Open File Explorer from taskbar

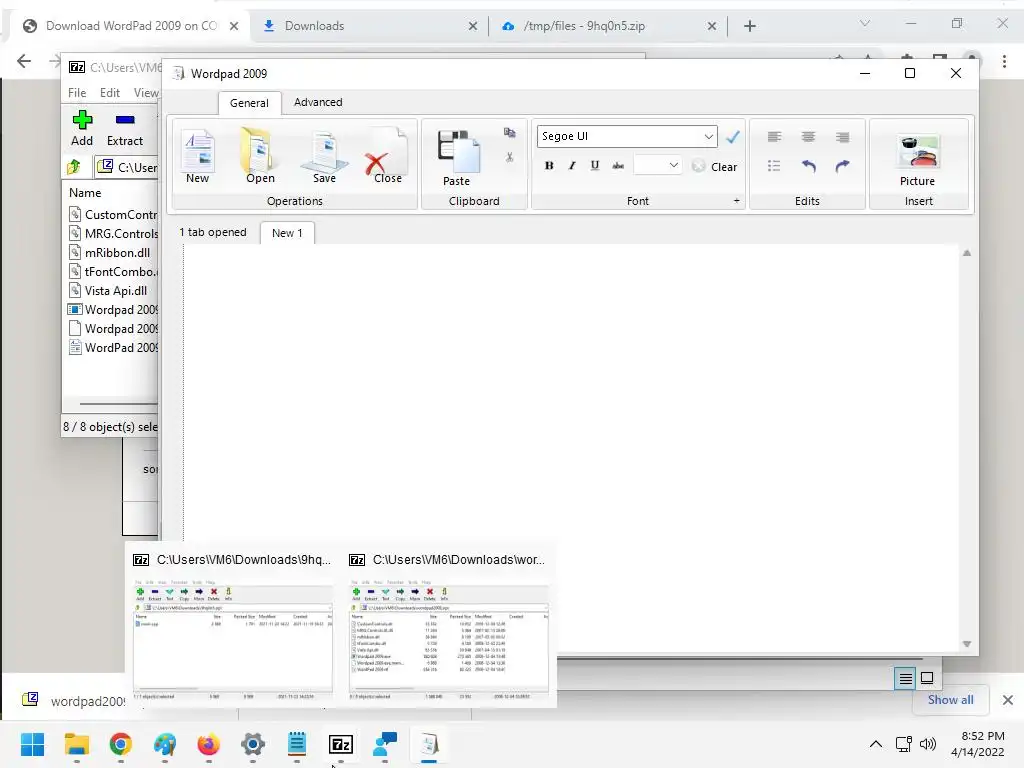[76, 744]
